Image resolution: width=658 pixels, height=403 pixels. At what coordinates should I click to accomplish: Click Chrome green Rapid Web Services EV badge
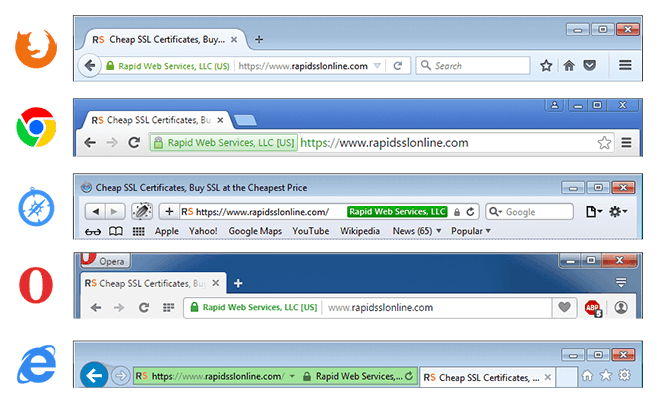click(224, 143)
